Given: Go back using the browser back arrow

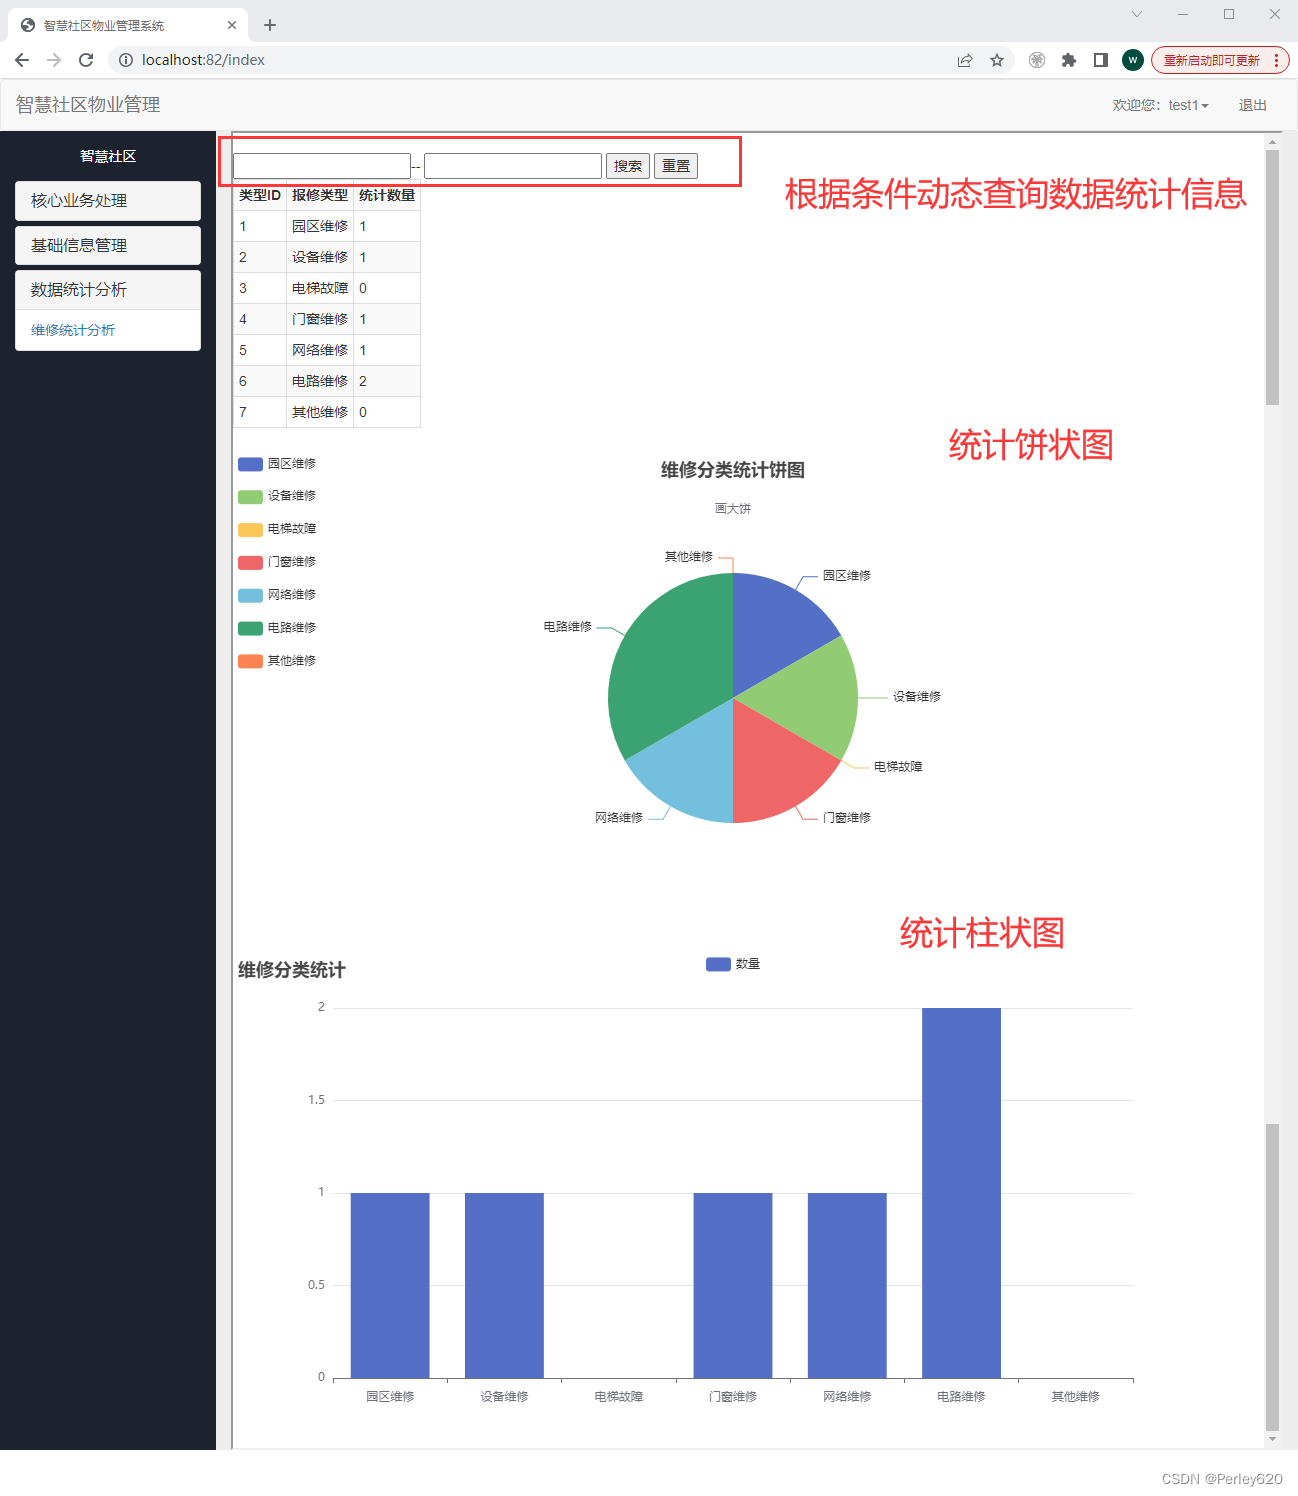Looking at the screenshot, I should tap(22, 60).
